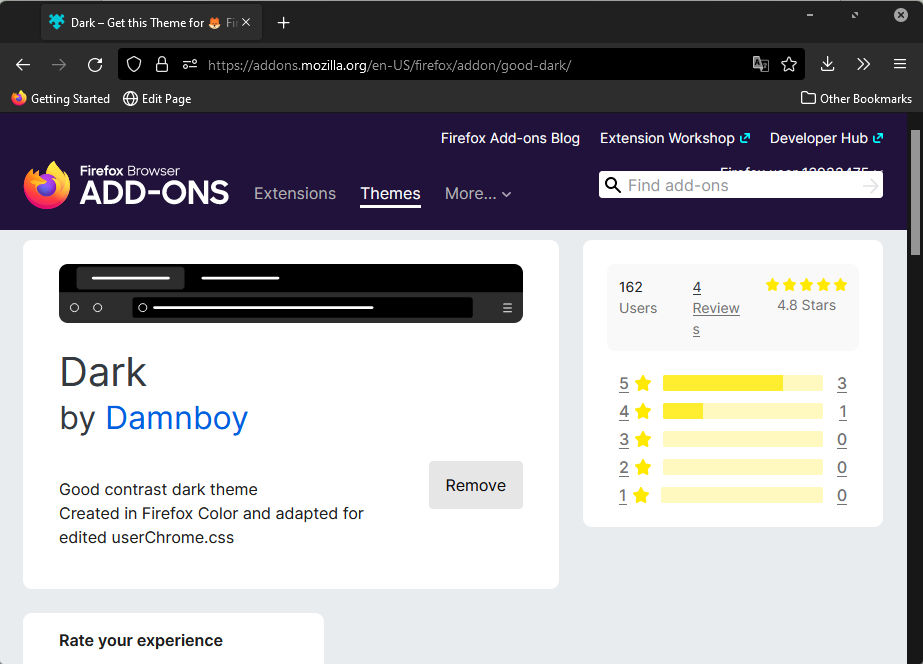
Task: Click the 3-star rating bar
Action: coord(742,439)
